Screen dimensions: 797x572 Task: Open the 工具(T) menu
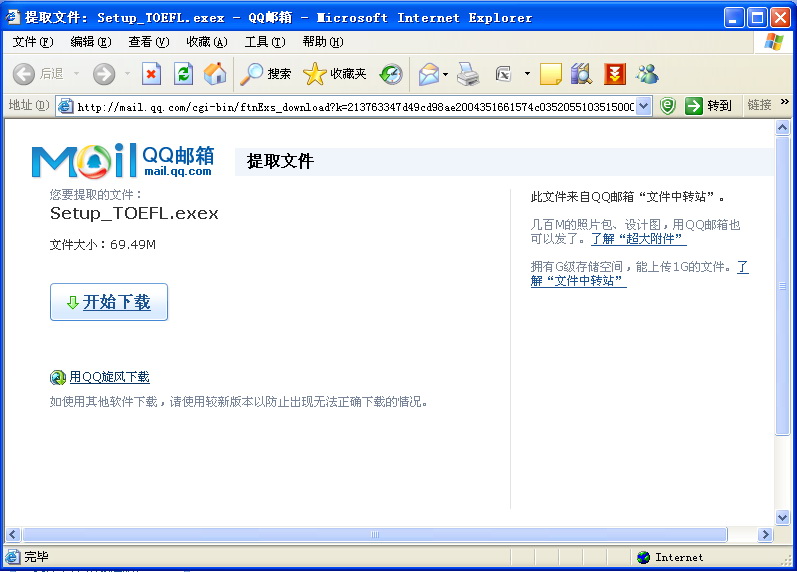[x=264, y=42]
